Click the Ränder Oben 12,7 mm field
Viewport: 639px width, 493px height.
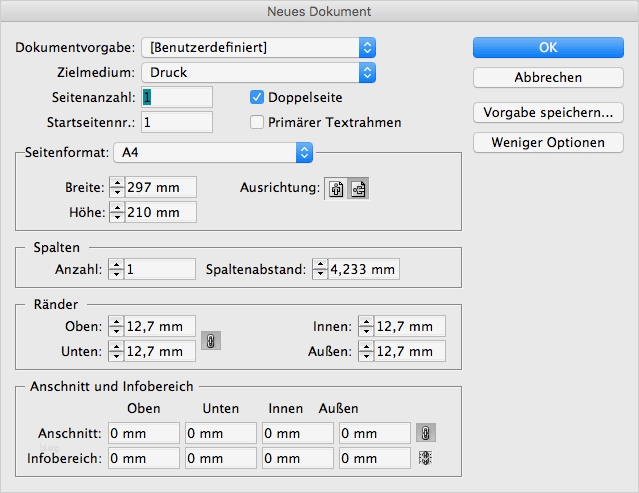[x=160, y=326]
